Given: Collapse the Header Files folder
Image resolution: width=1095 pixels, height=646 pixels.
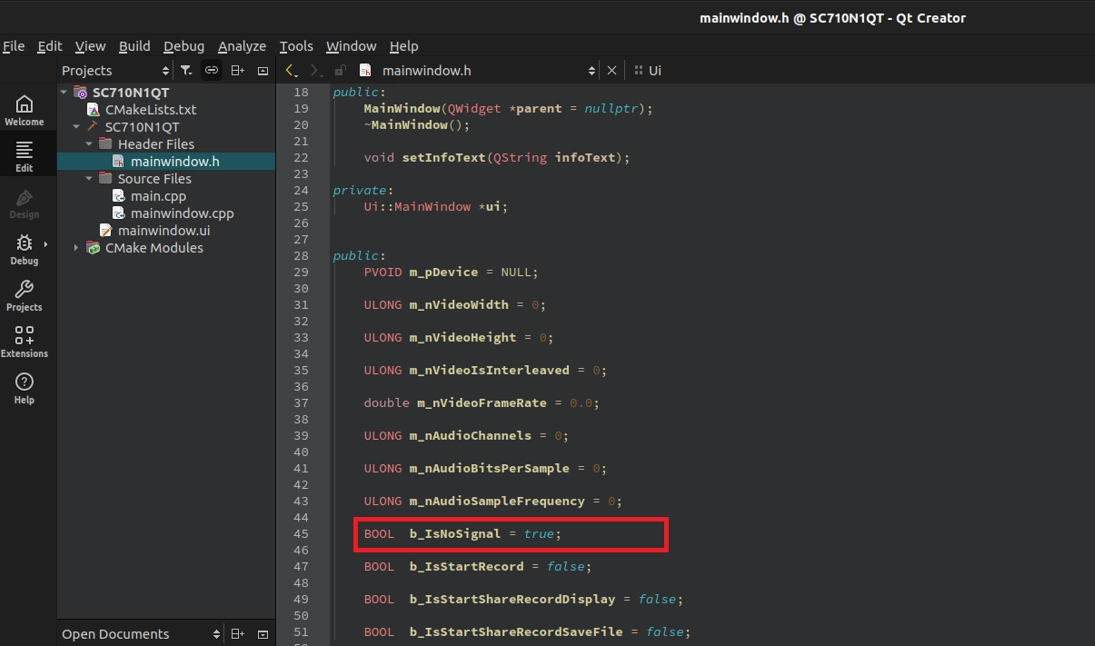Looking at the screenshot, I should point(89,144).
